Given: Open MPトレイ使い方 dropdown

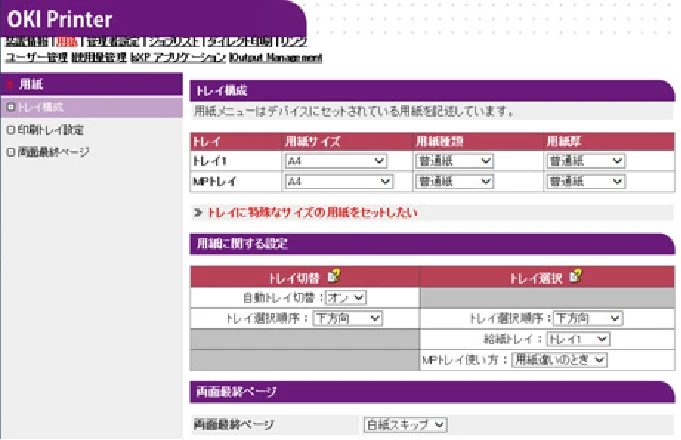Looking at the screenshot, I should (x=559, y=360).
